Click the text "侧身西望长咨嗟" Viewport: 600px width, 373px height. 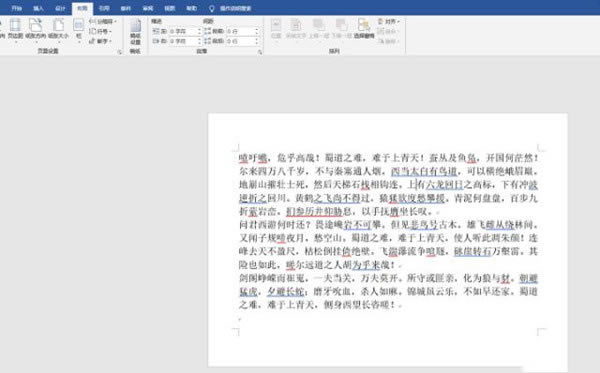click(357, 305)
